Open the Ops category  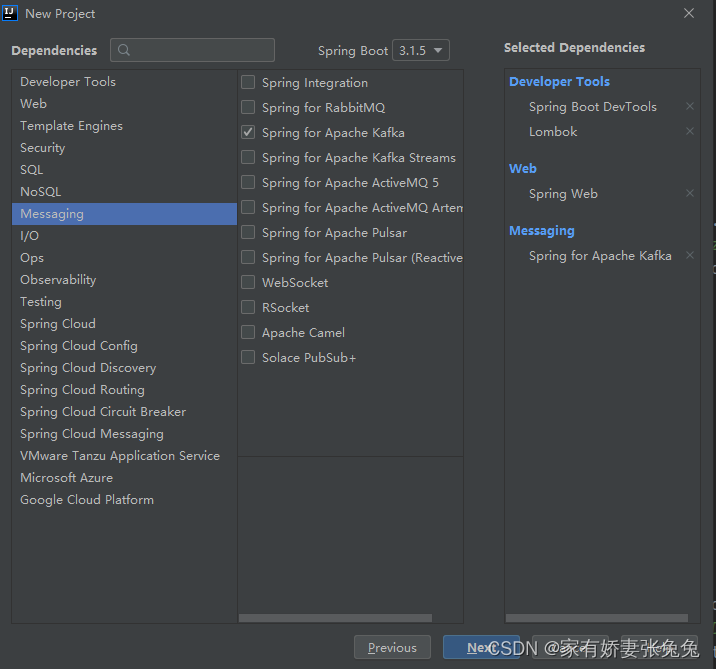[124, 258]
